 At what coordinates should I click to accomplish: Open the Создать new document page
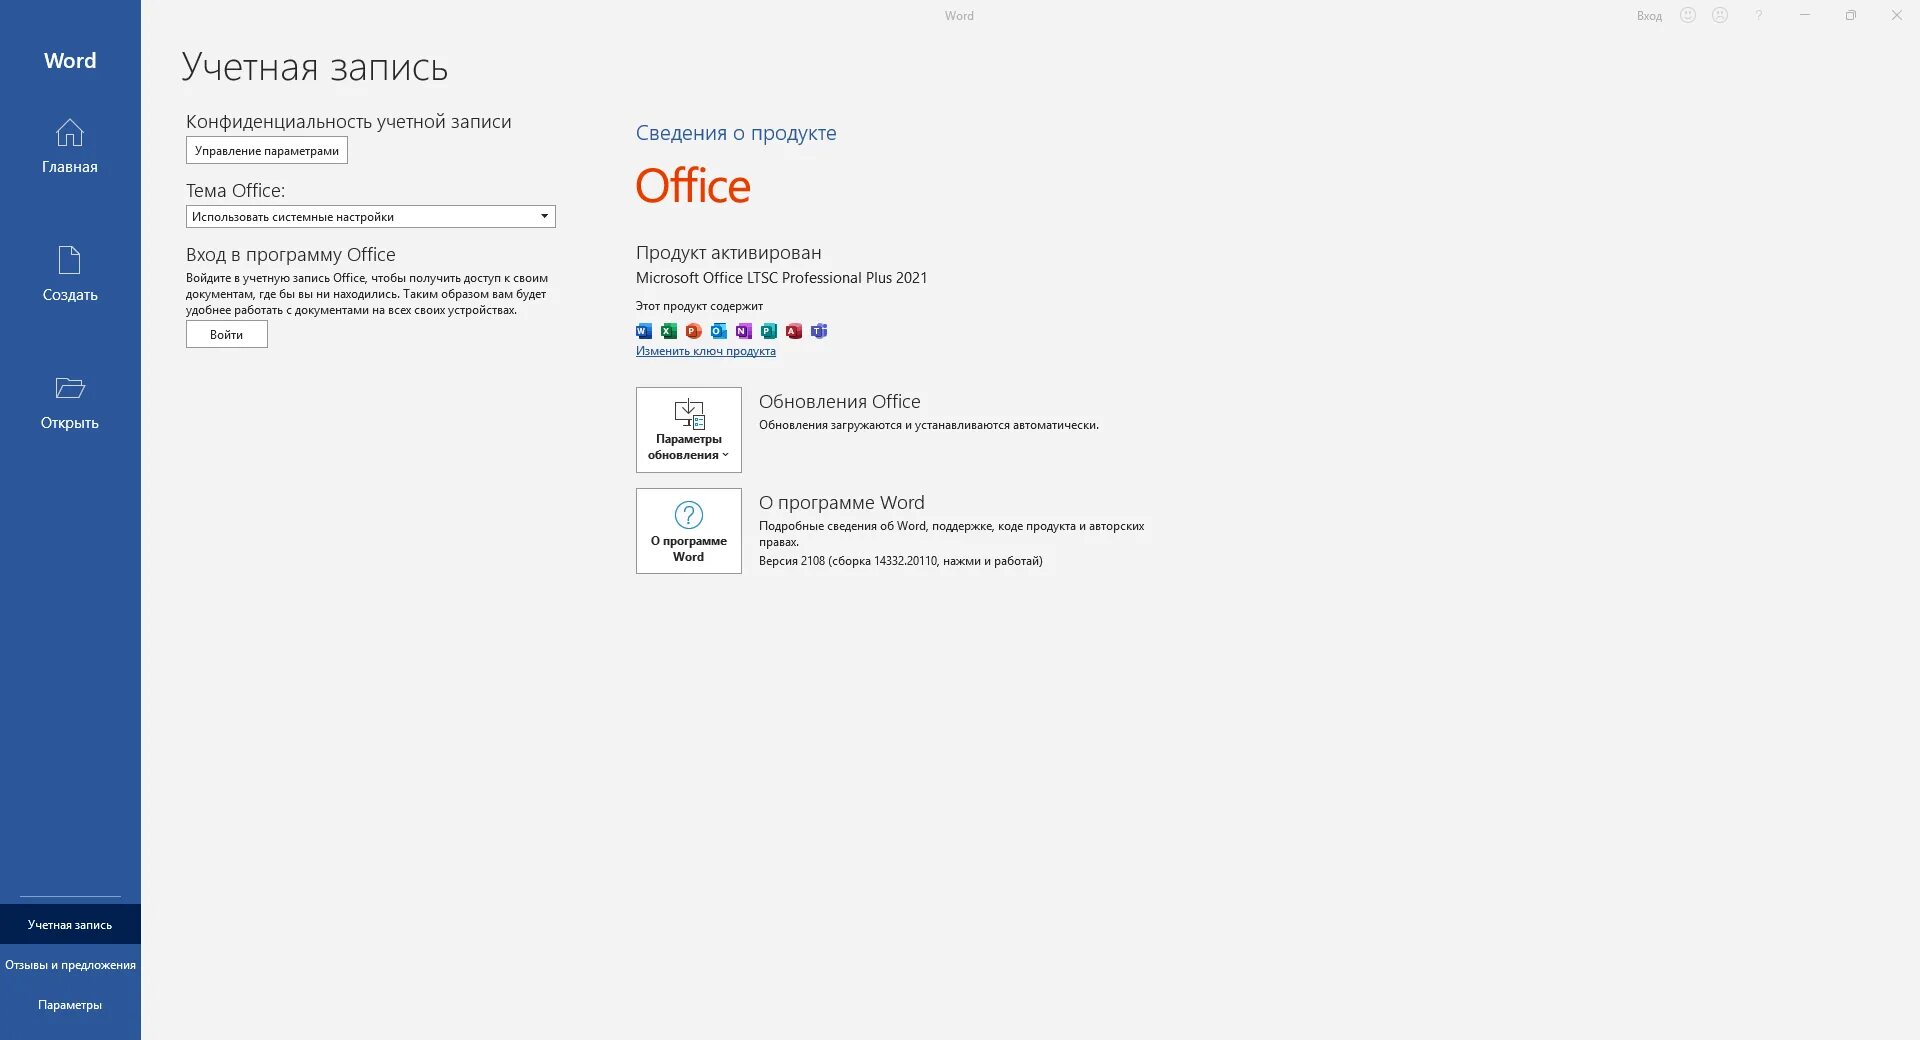tap(70, 275)
